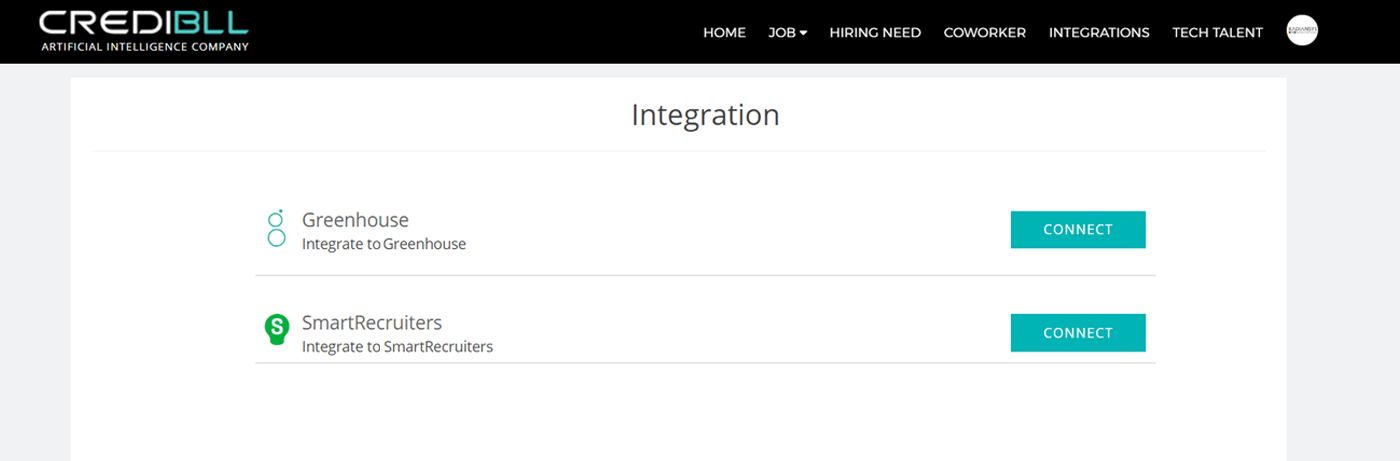The width and height of the screenshot is (1400, 461).
Task: Open the user profile avatar
Action: pos(1302,31)
